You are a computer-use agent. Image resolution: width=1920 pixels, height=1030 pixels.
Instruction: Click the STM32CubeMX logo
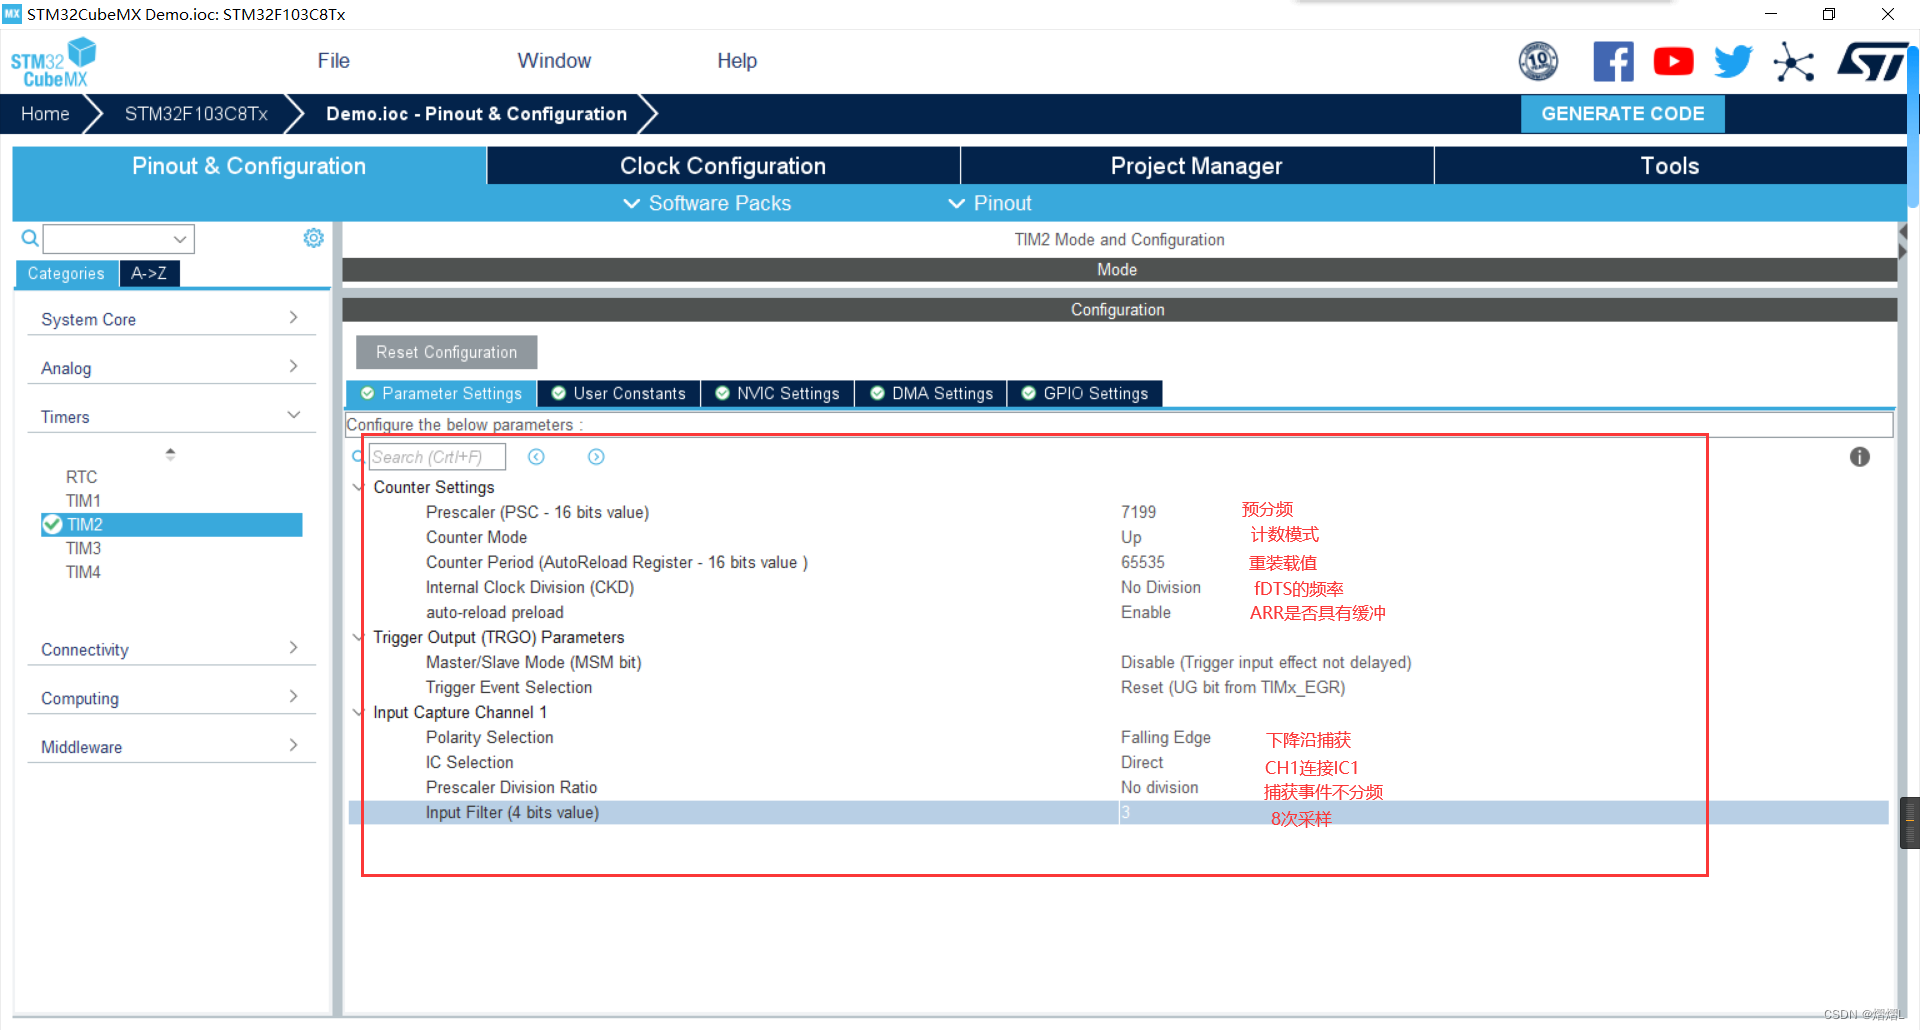pos(54,62)
